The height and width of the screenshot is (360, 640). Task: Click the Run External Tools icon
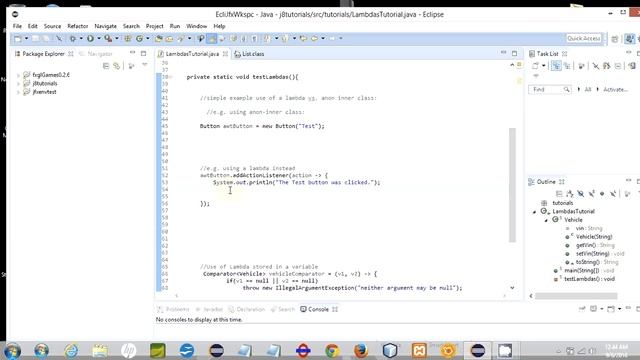pyautogui.click(x=108, y=39)
